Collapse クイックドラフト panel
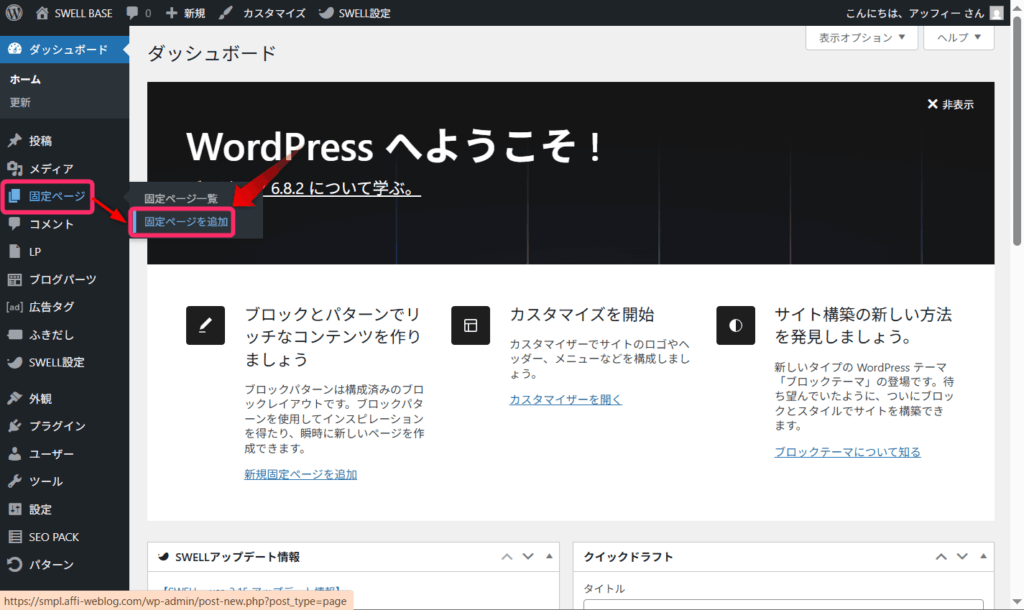1024x610 pixels. click(x=984, y=557)
